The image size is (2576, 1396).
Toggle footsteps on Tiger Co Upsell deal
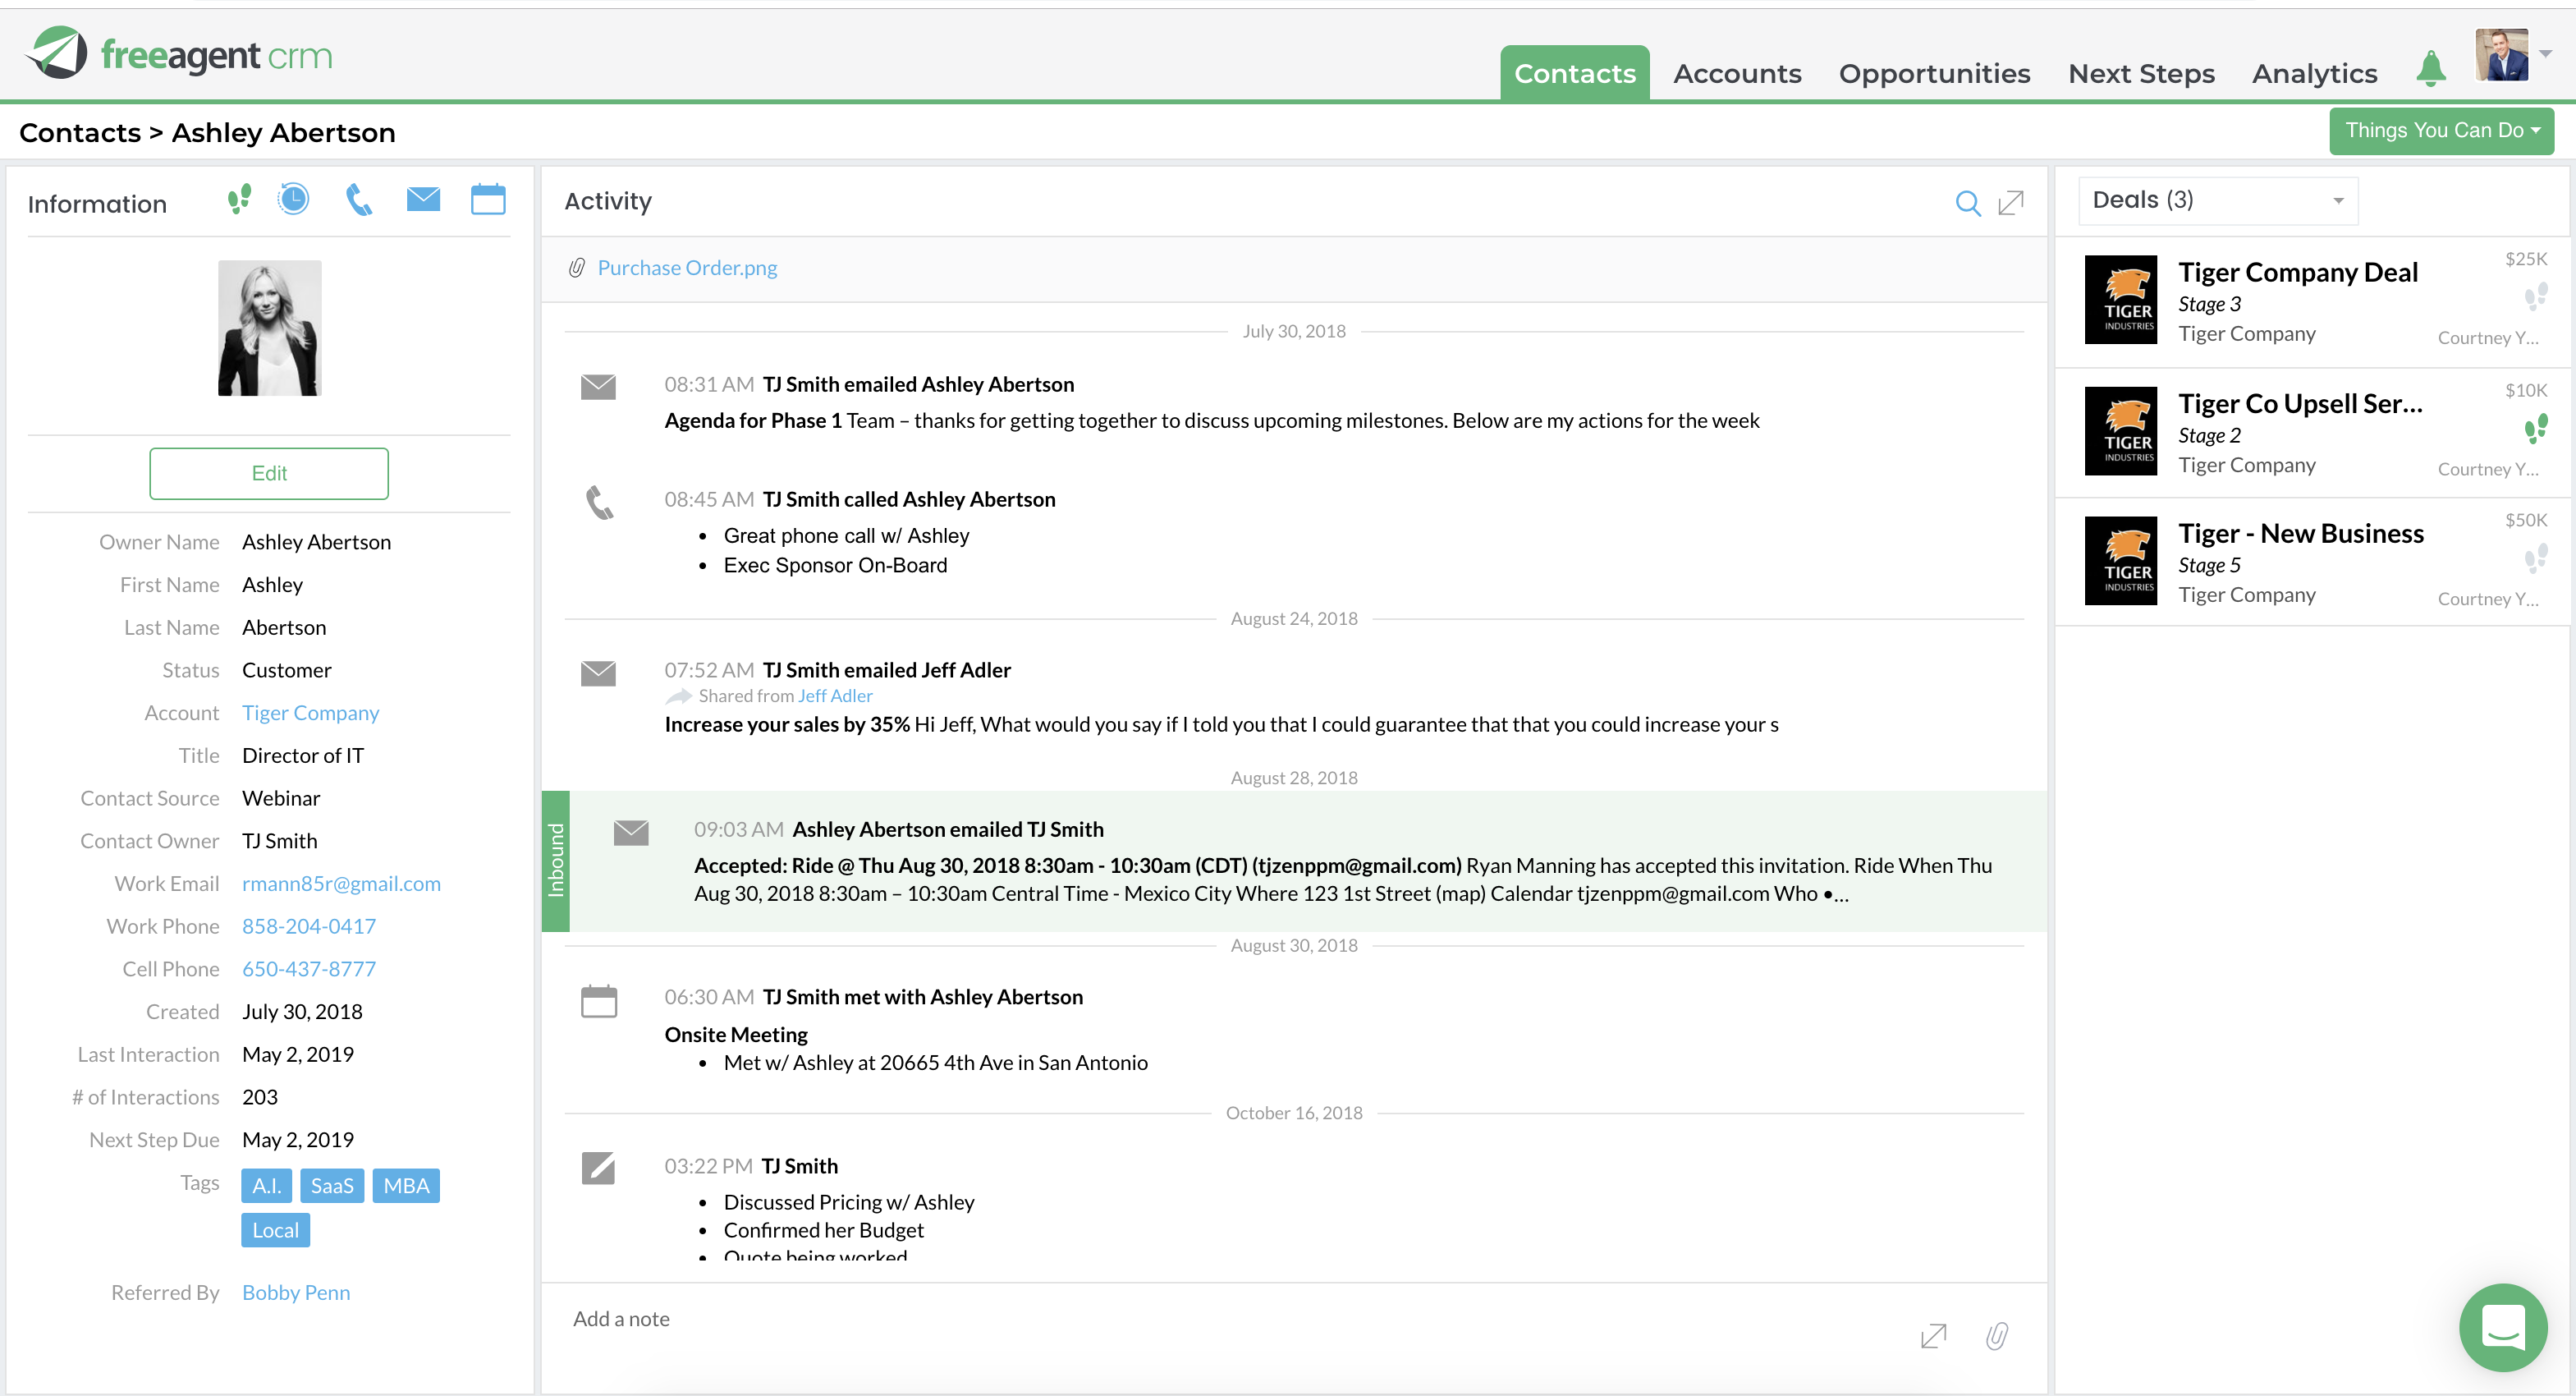pyautogui.click(x=2536, y=430)
